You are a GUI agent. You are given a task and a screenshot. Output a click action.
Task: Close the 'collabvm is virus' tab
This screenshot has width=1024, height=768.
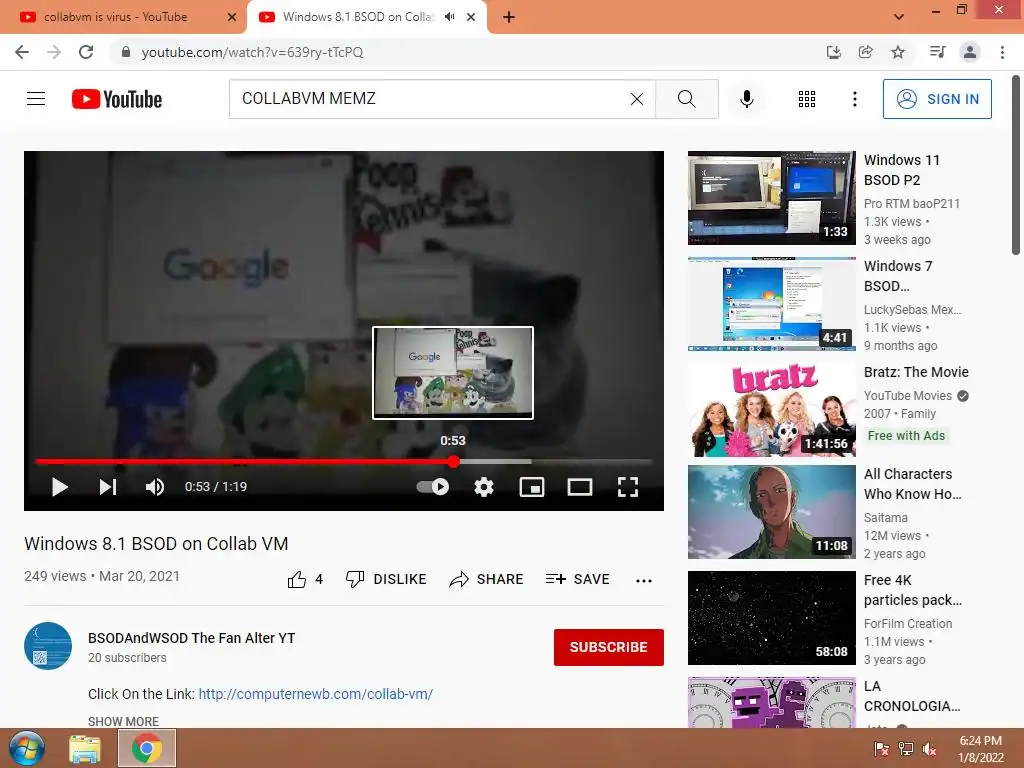pyautogui.click(x=231, y=17)
